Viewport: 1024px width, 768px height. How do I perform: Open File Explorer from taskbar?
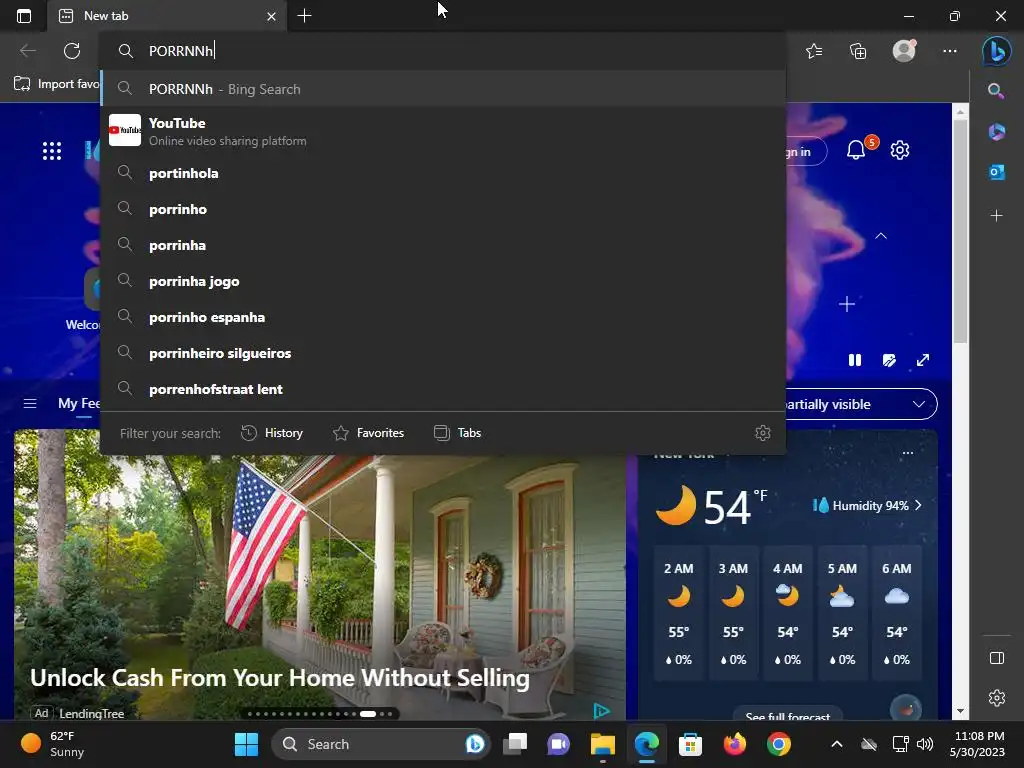coord(603,744)
